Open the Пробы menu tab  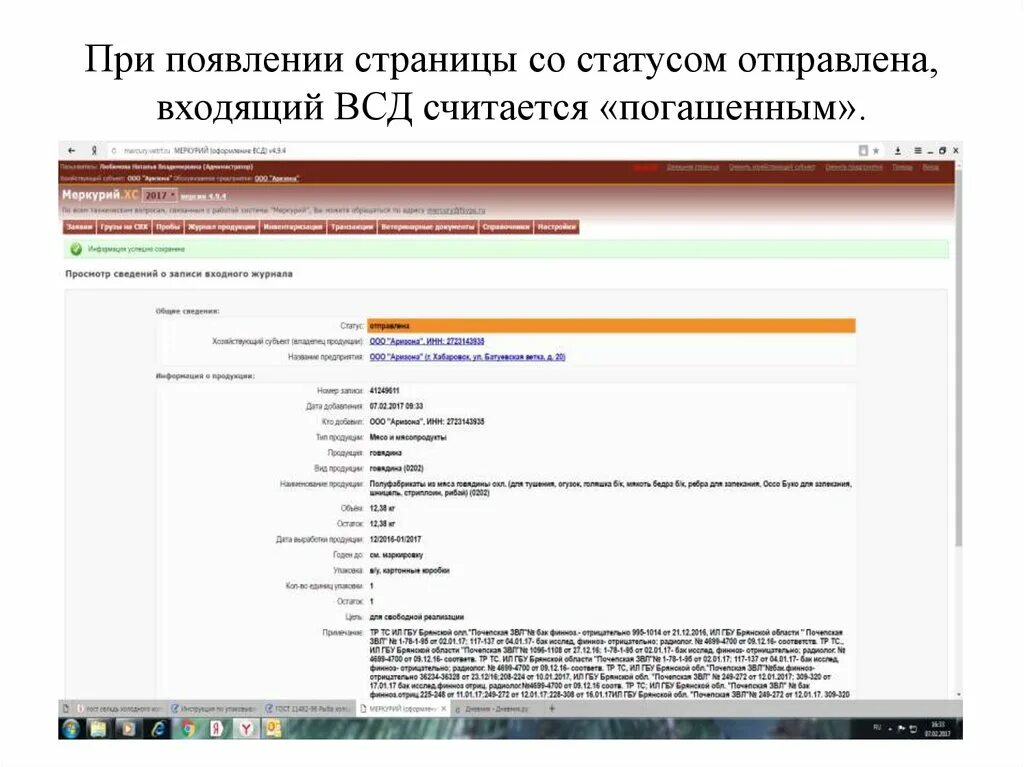point(168,227)
